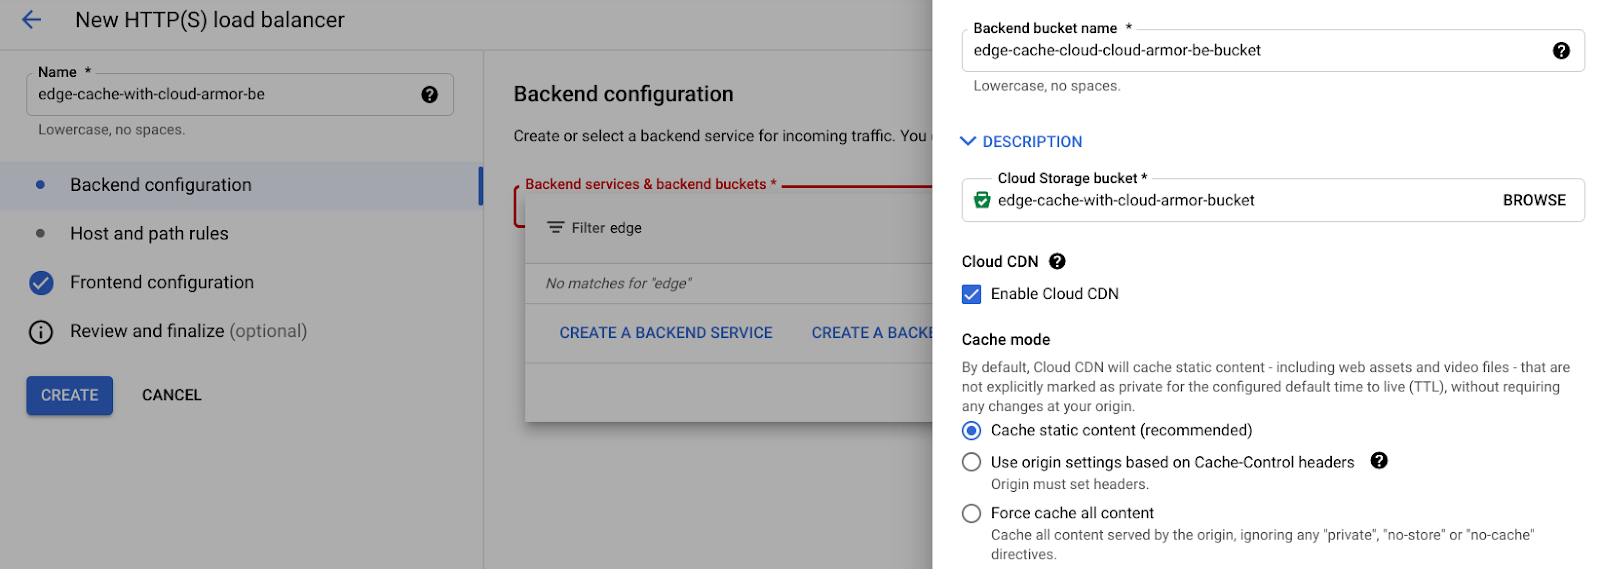The image size is (1600, 569).
Task: Select Use origin settings radio option
Action: point(971,462)
